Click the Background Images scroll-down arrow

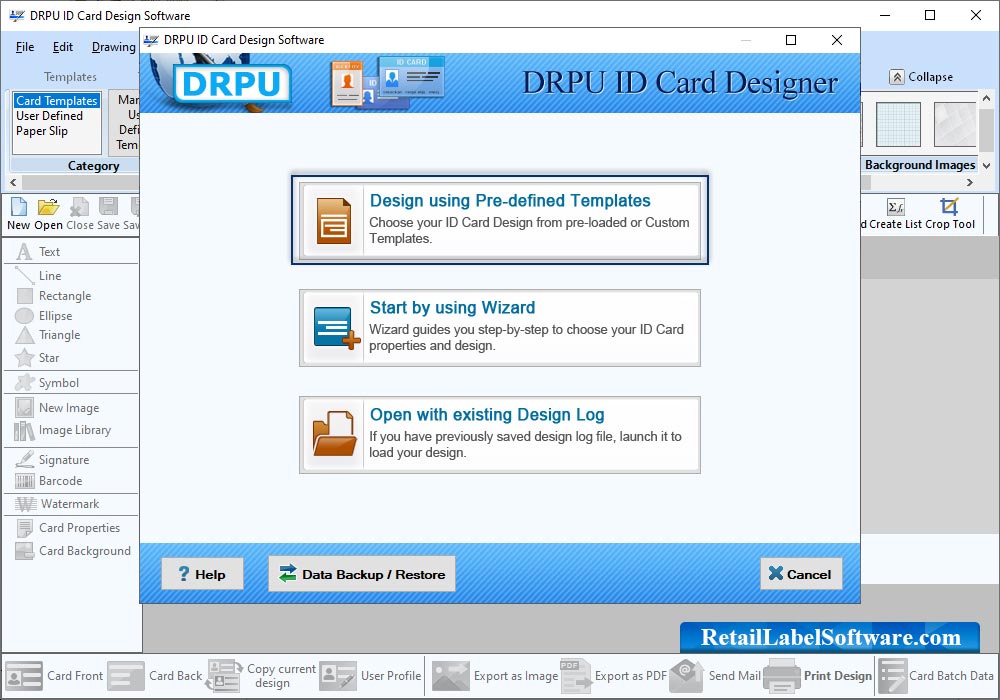coord(987,165)
